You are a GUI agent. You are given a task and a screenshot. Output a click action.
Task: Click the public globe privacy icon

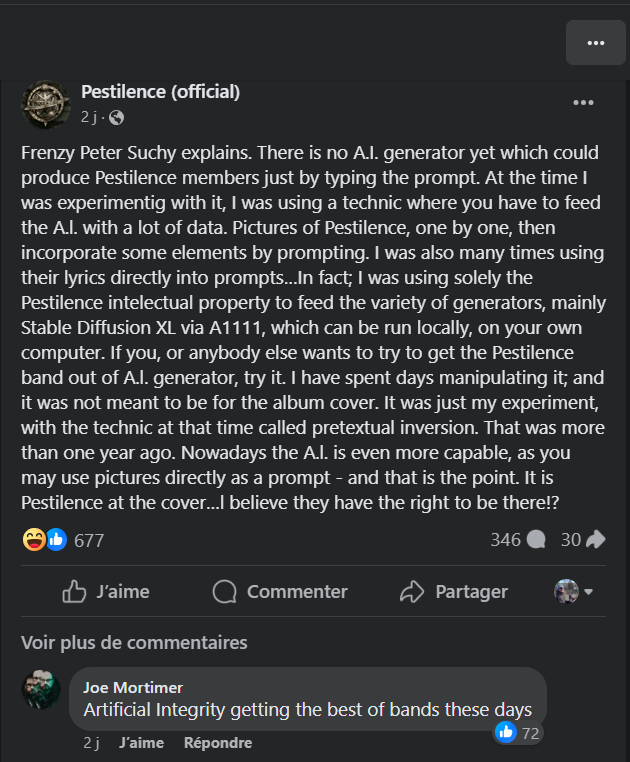[116, 118]
